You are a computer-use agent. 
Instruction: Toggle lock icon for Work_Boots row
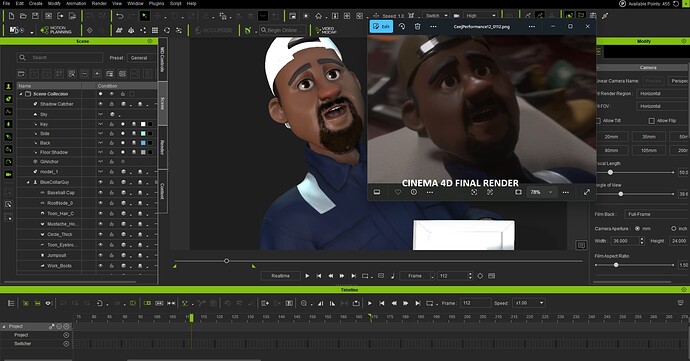(x=111, y=266)
